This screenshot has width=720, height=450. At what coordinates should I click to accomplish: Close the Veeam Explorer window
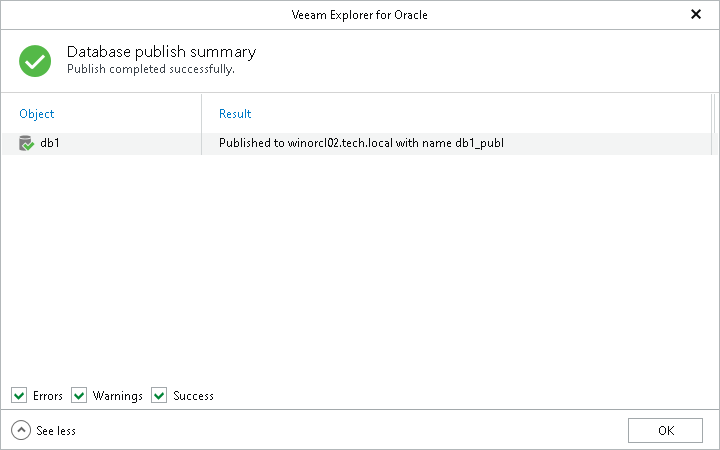pyautogui.click(x=696, y=14)
